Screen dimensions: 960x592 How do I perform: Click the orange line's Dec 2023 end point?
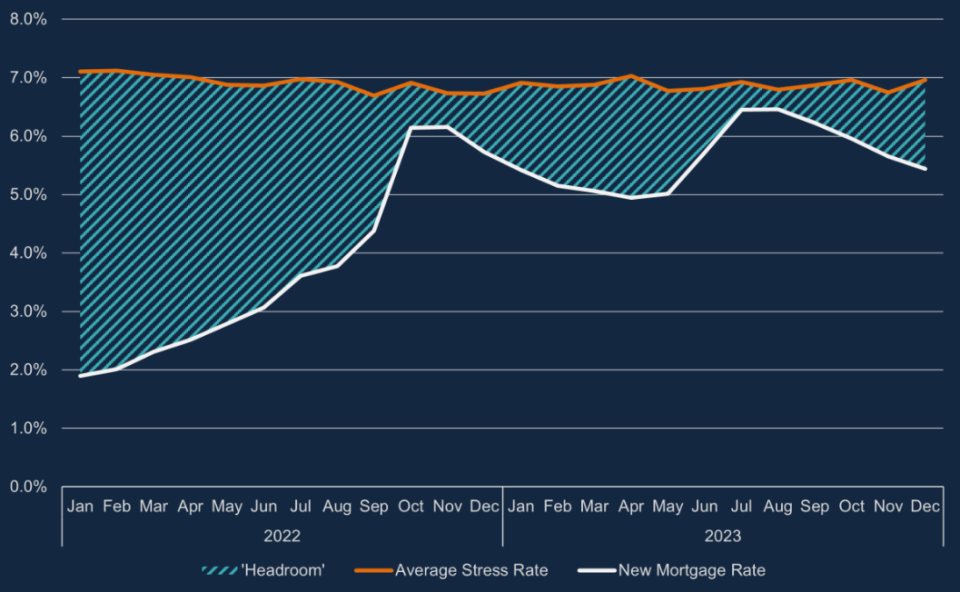[925, 79]
